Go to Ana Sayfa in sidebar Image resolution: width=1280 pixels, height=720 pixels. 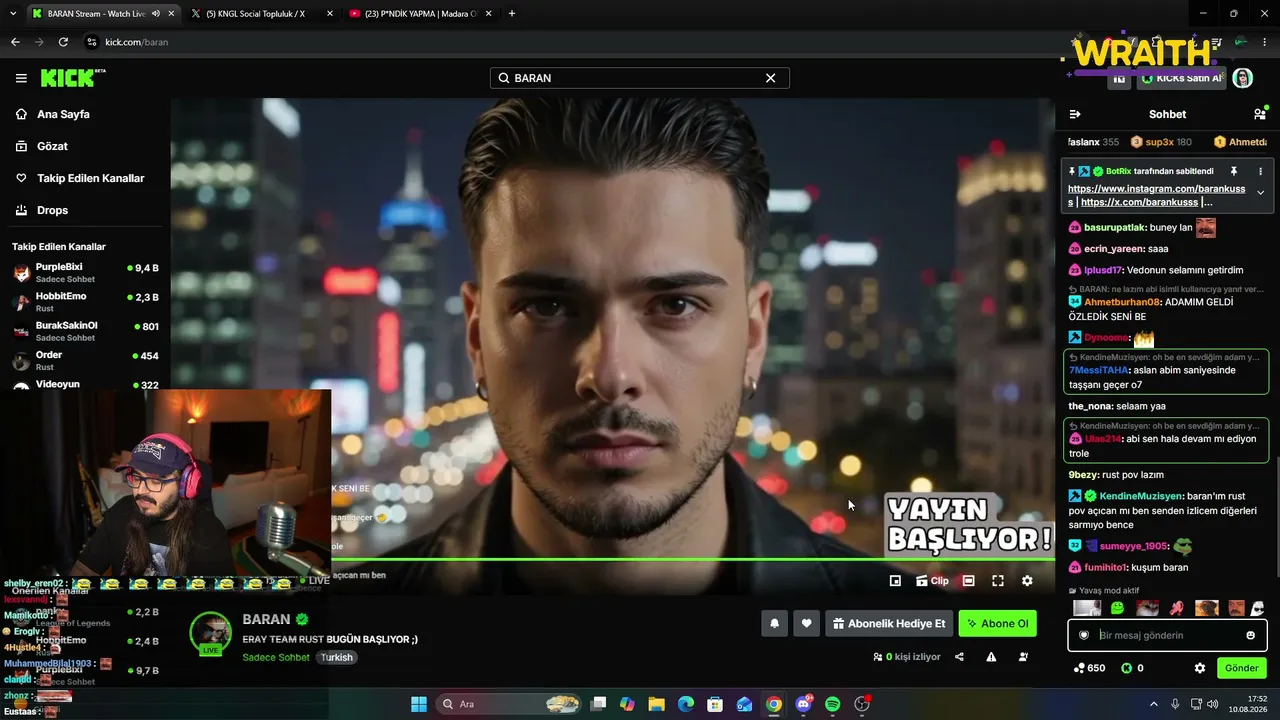pos(63,114)
